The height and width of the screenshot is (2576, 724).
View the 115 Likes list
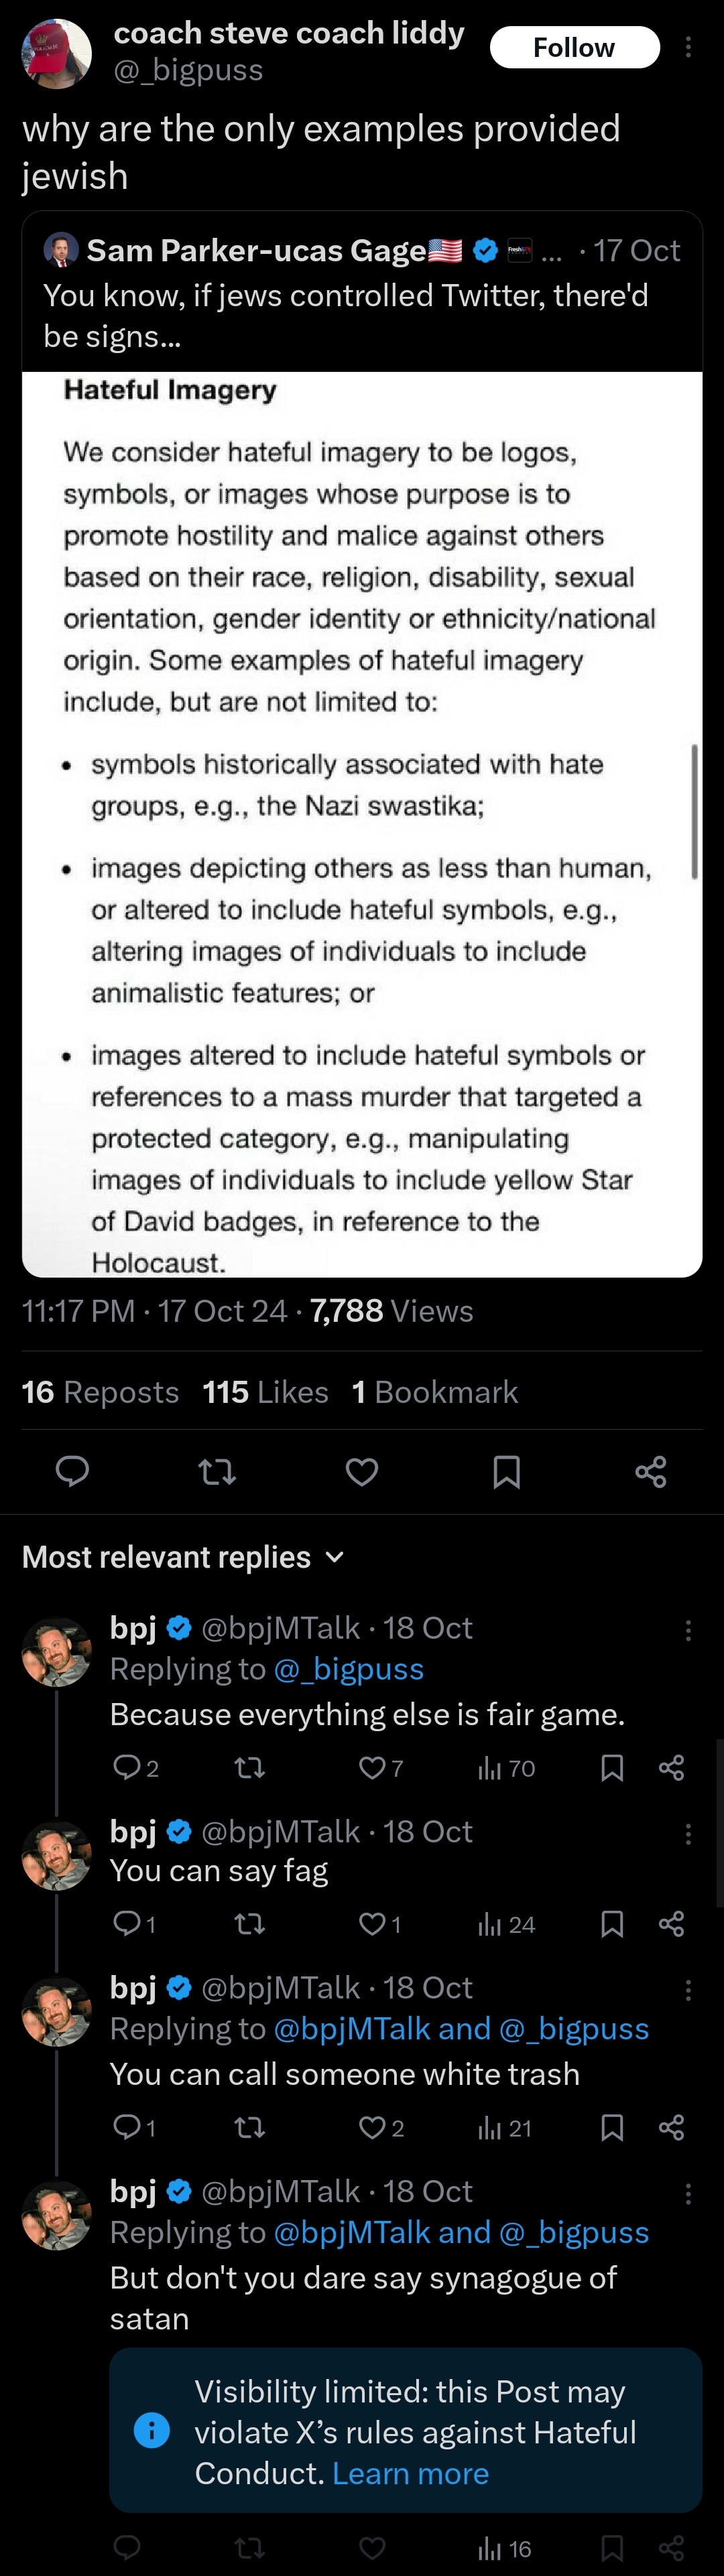pos(265,1392)
